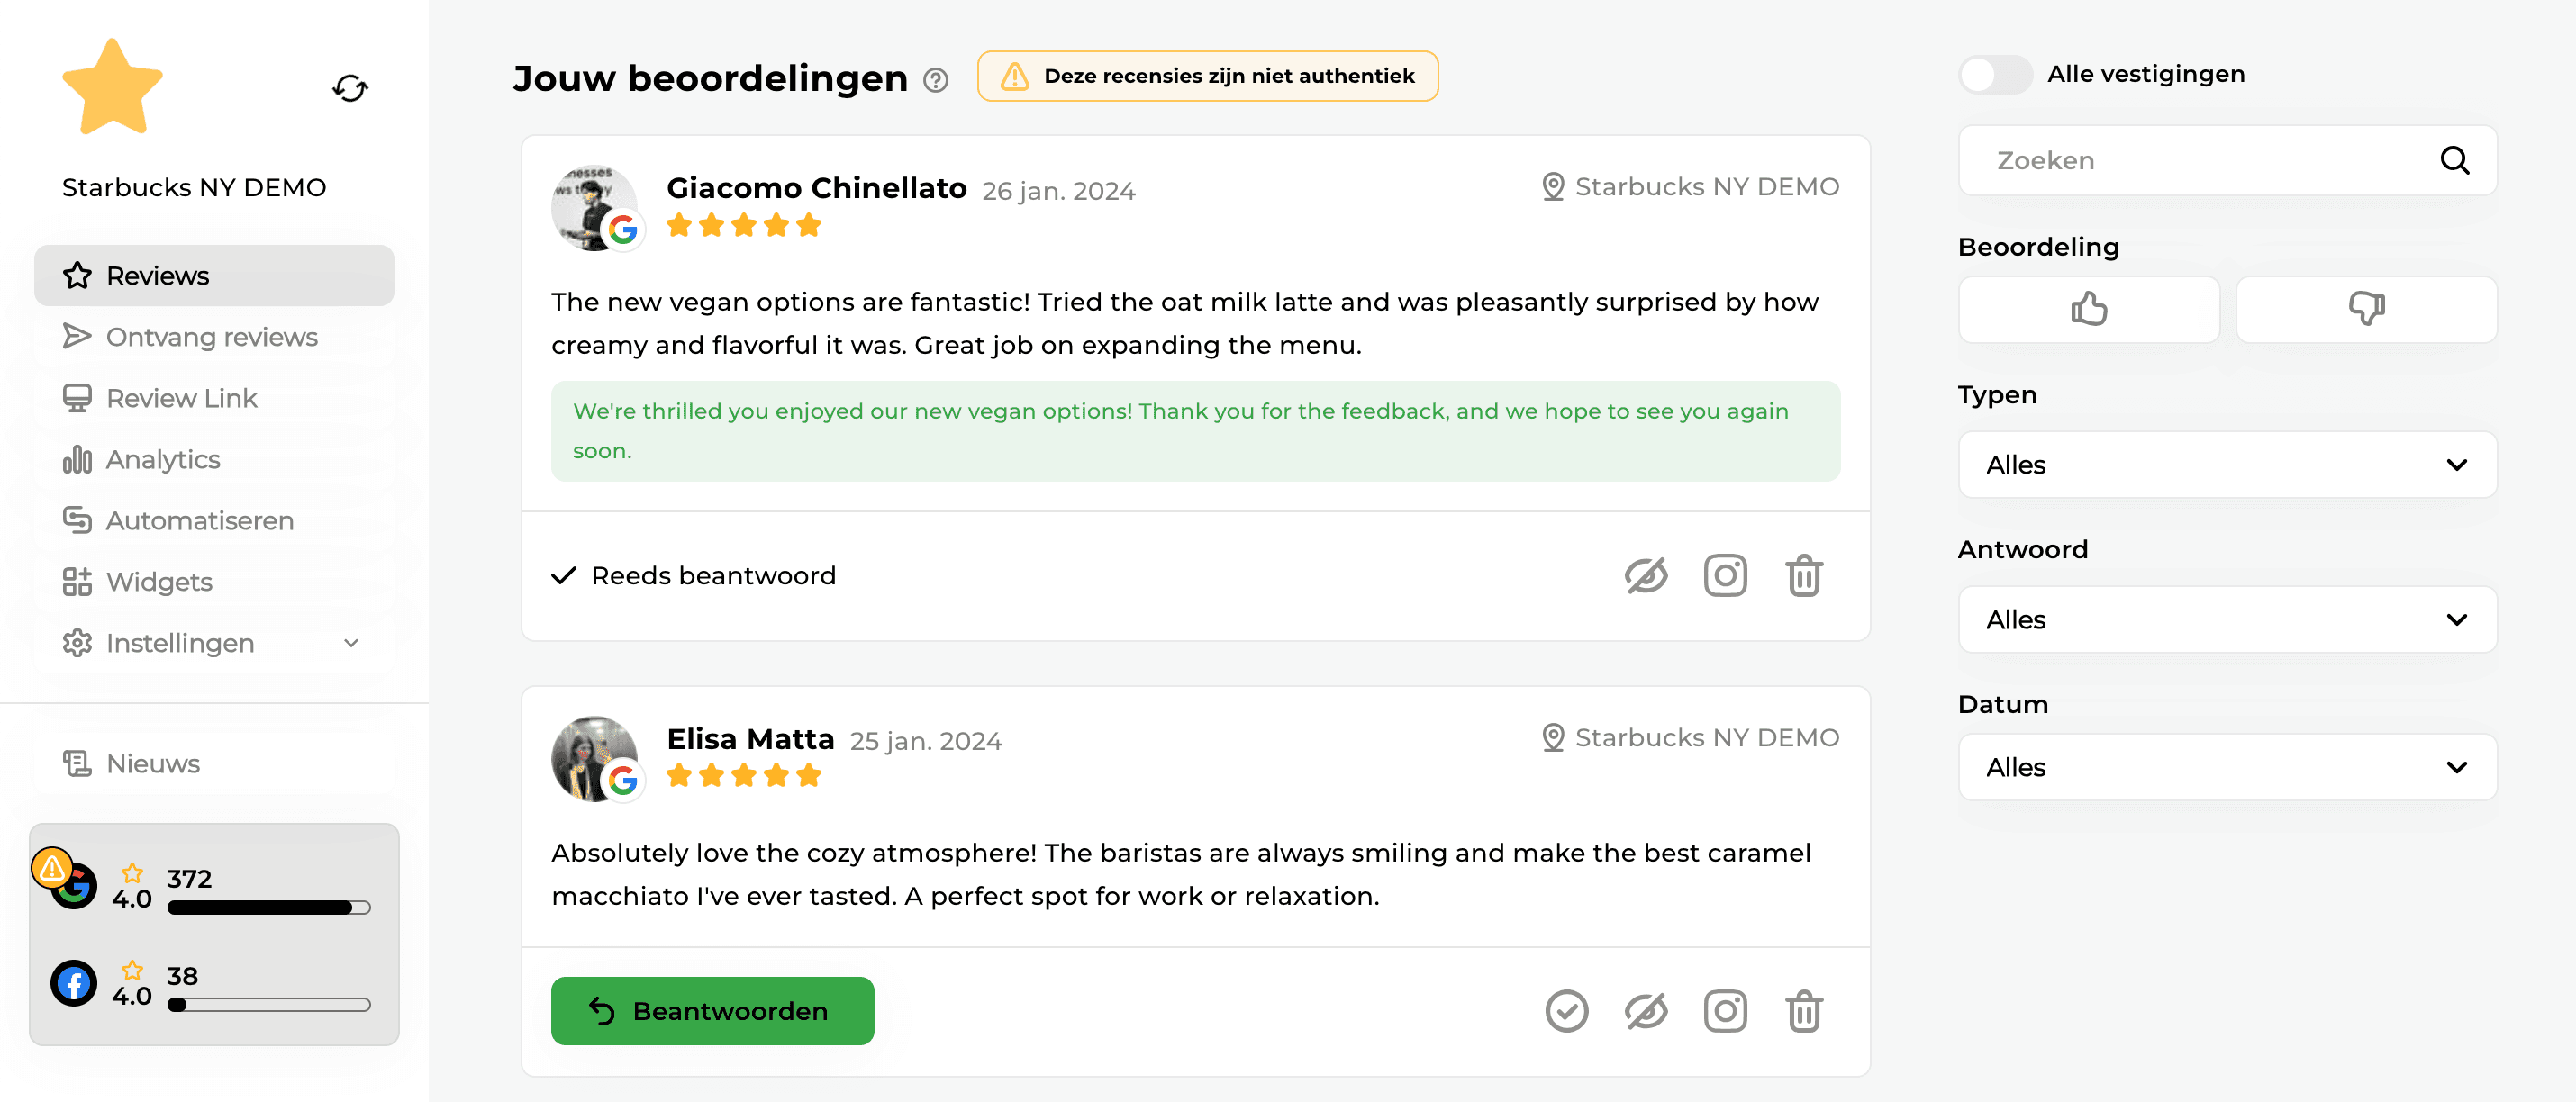2576x1102 pixels.
Task: Open the Datum dropdown
Action: point(2227,767)
